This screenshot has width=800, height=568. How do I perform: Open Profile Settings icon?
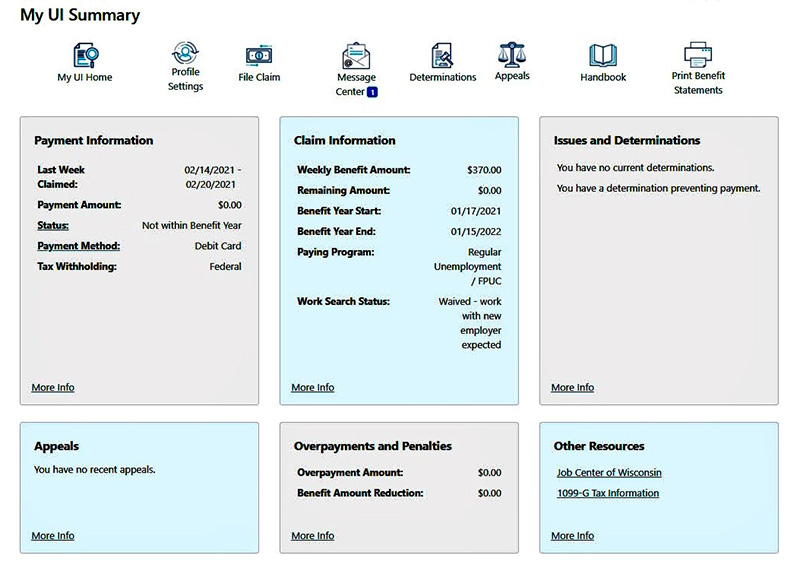[x=185, y=52]
